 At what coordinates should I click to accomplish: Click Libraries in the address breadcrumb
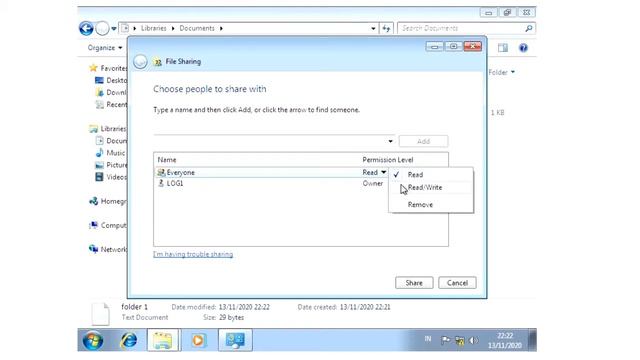[x=153, y=28]
